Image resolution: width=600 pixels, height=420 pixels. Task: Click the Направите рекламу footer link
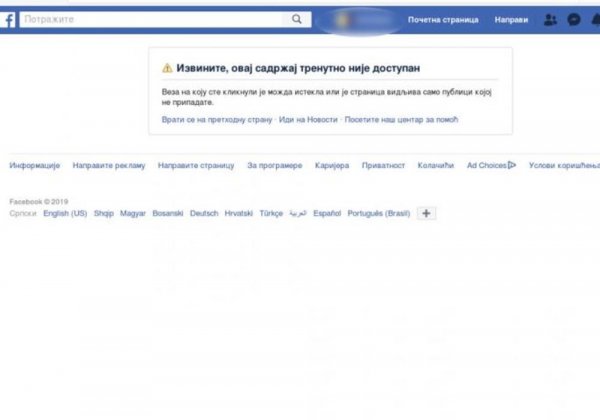point(109,165)
